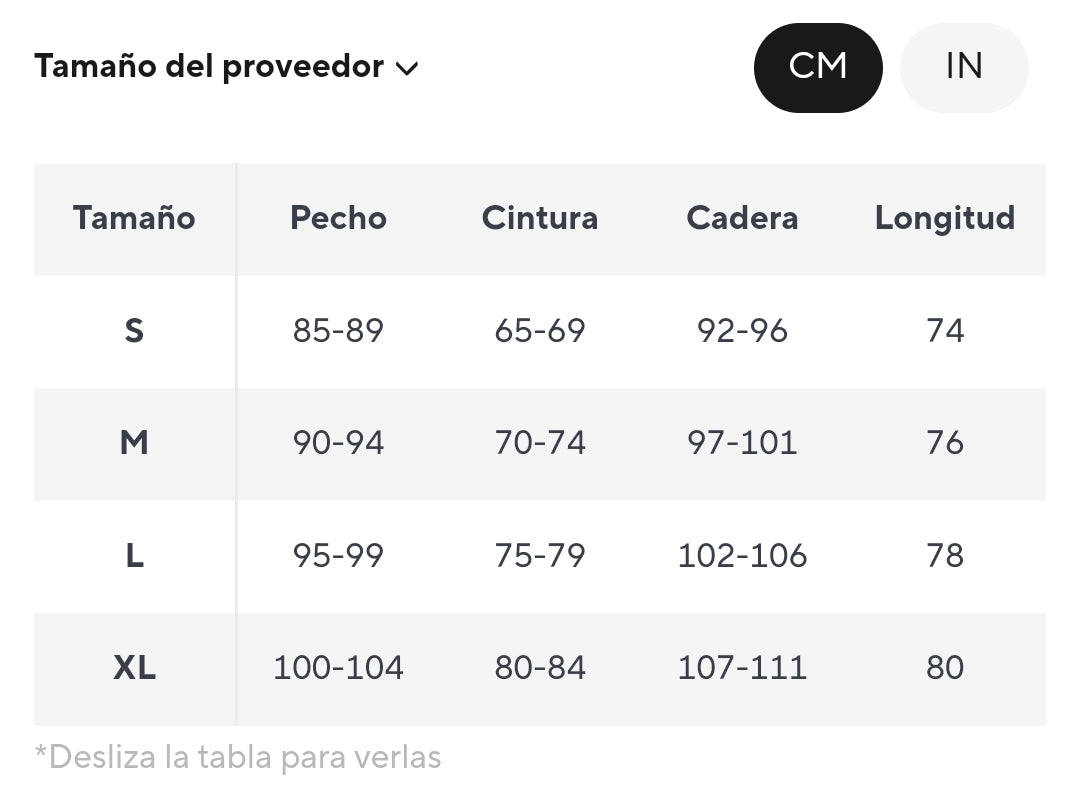
Task: Click the Tamaño column header
Action: coord(134,218)
